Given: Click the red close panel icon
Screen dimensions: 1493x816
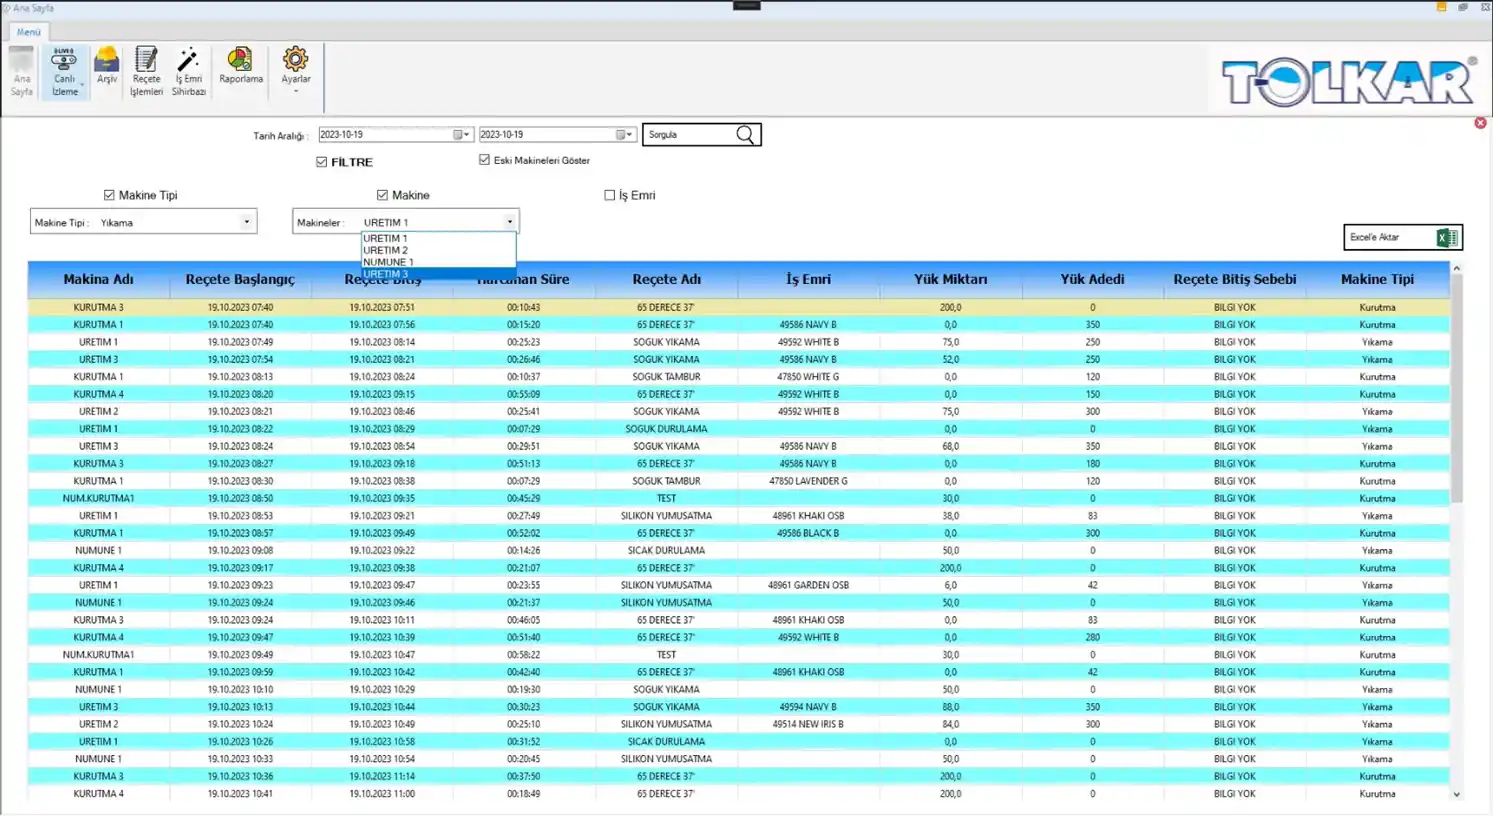Looking at the screenshot, I should pyautogui.click(x=1480, y=123).
